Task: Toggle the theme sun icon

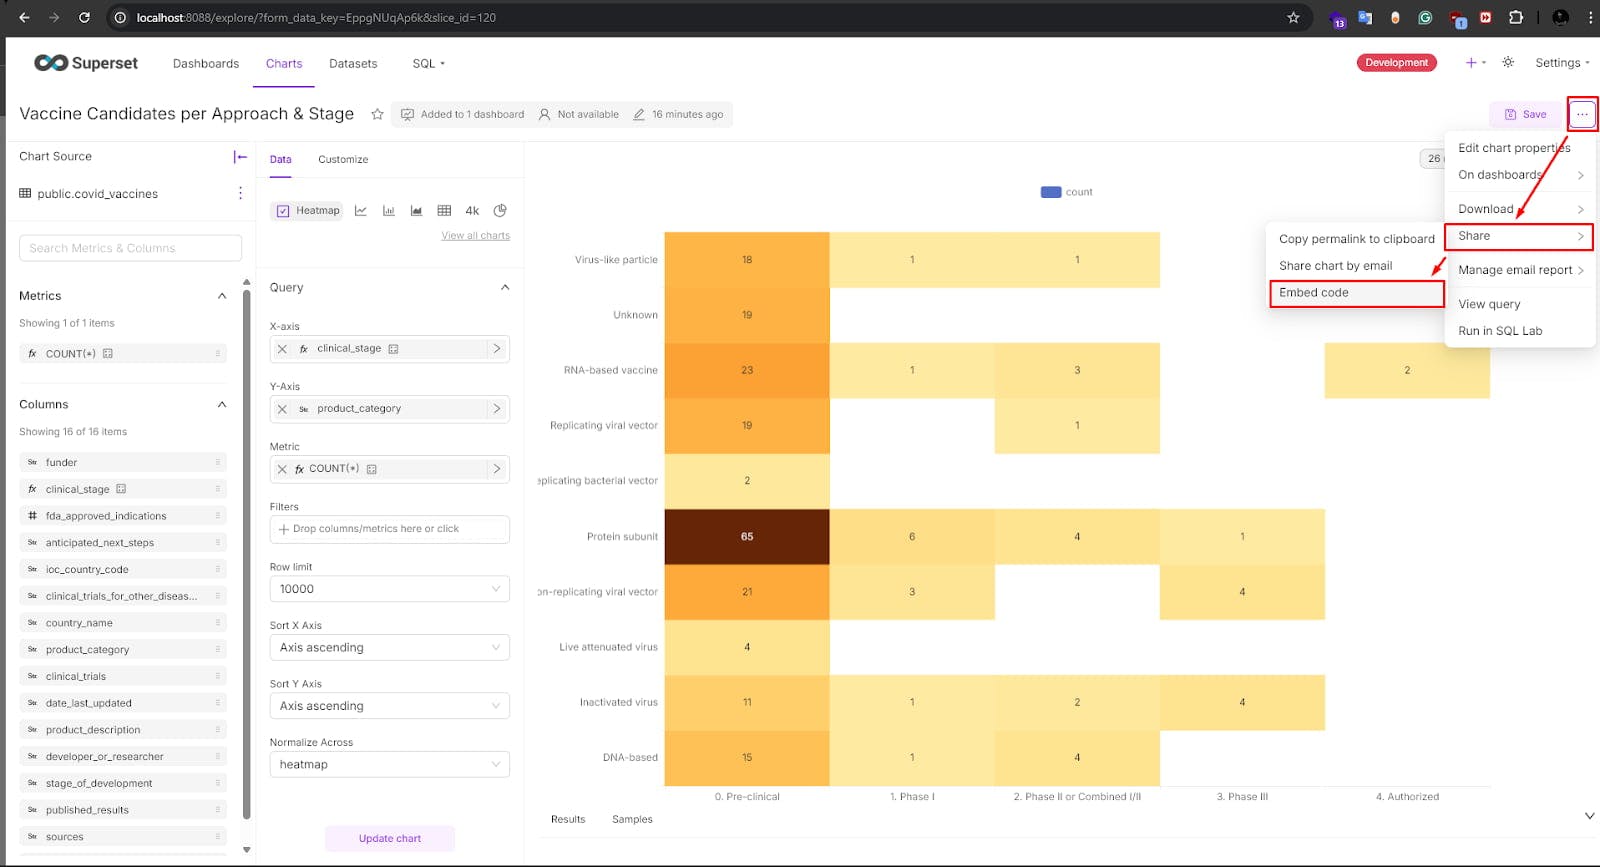Action: click(1508, 62)
